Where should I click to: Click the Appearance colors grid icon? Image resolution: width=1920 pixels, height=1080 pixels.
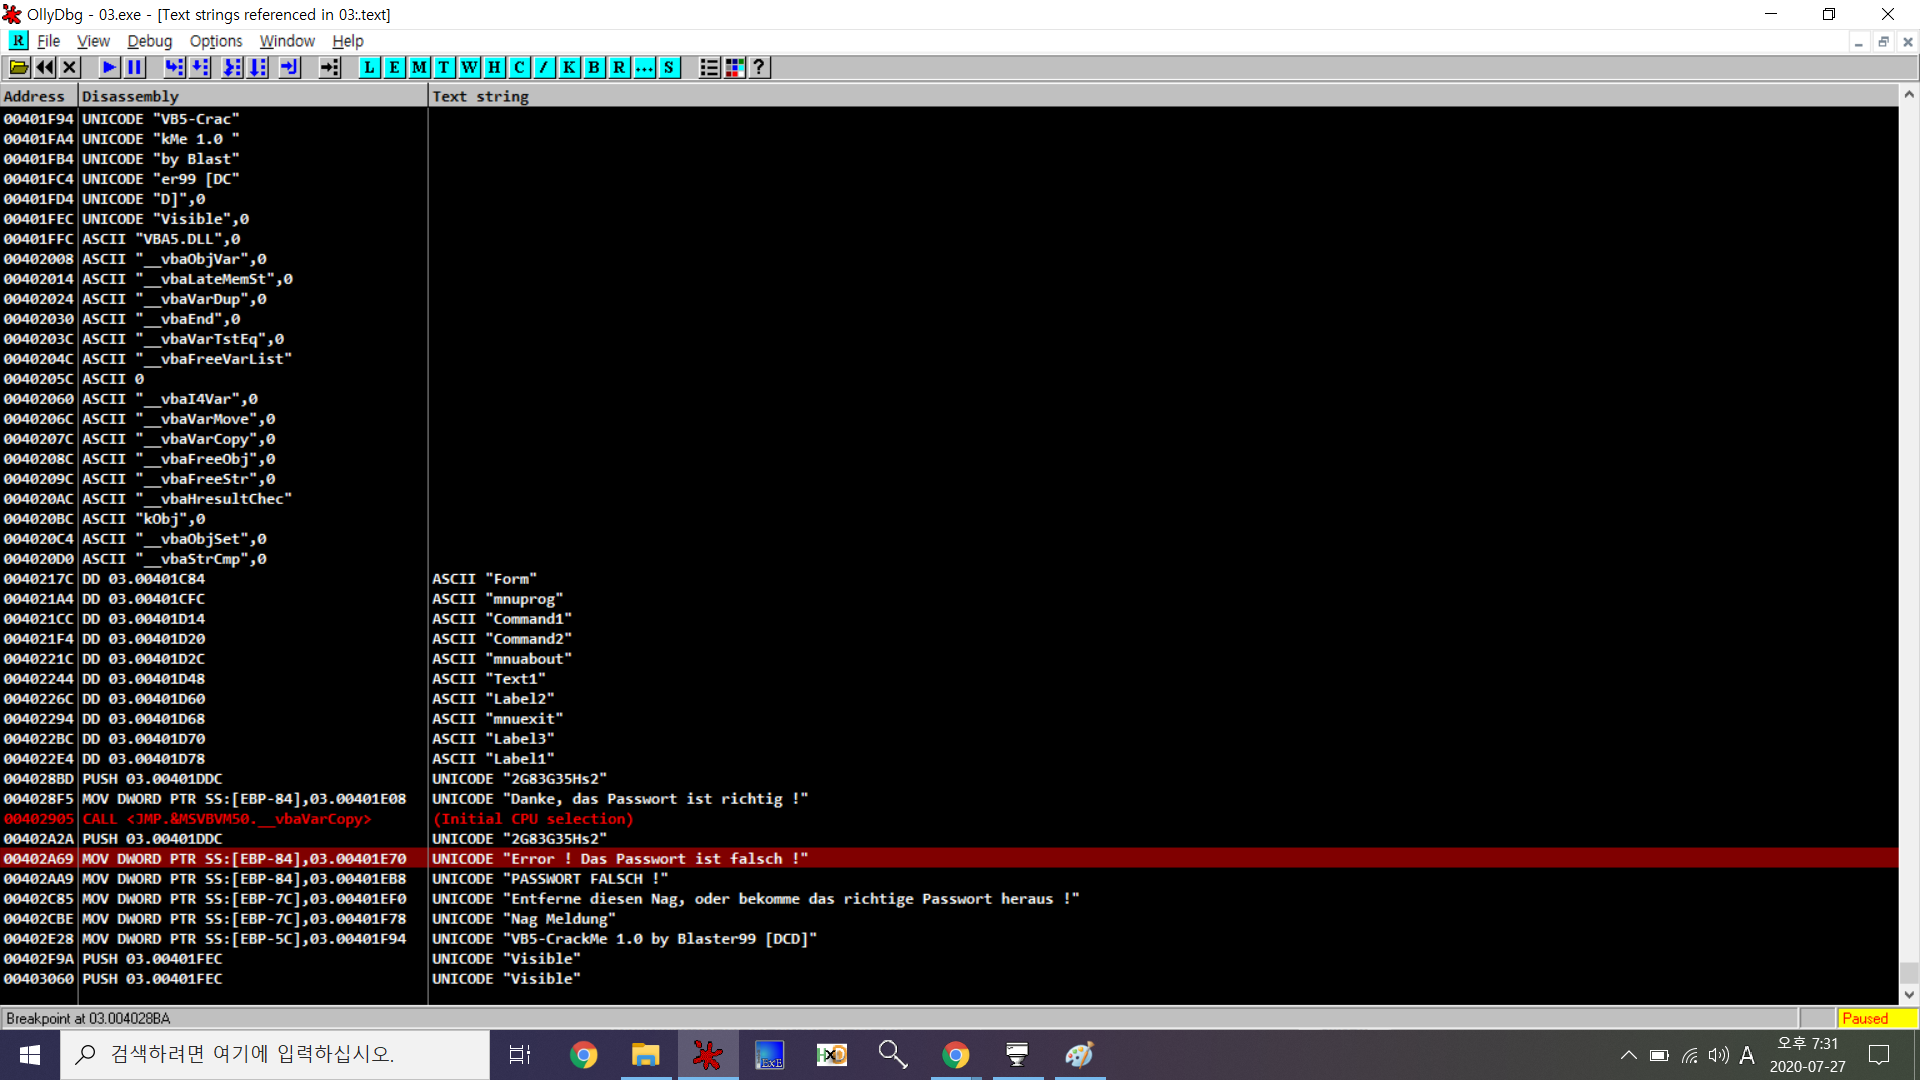(x=735, y=67)
